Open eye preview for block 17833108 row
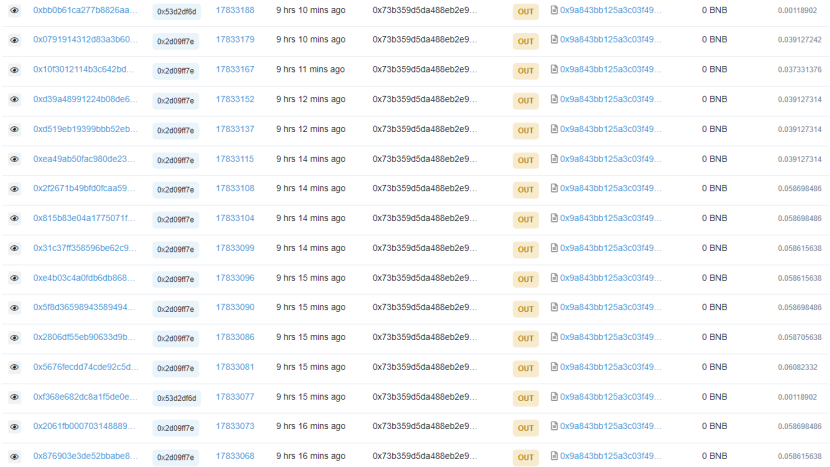This screenshot has width=830, height=467. point(14,189)
